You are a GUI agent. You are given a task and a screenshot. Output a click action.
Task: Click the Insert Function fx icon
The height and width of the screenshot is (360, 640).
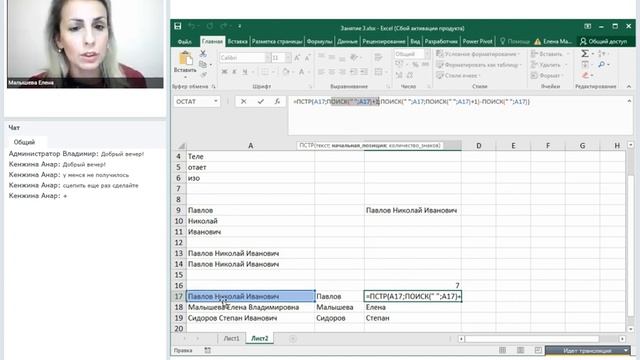point(277,101)
